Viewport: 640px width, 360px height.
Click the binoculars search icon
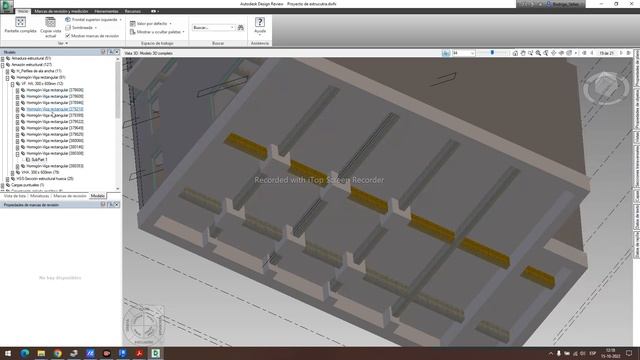click(241, 28)
